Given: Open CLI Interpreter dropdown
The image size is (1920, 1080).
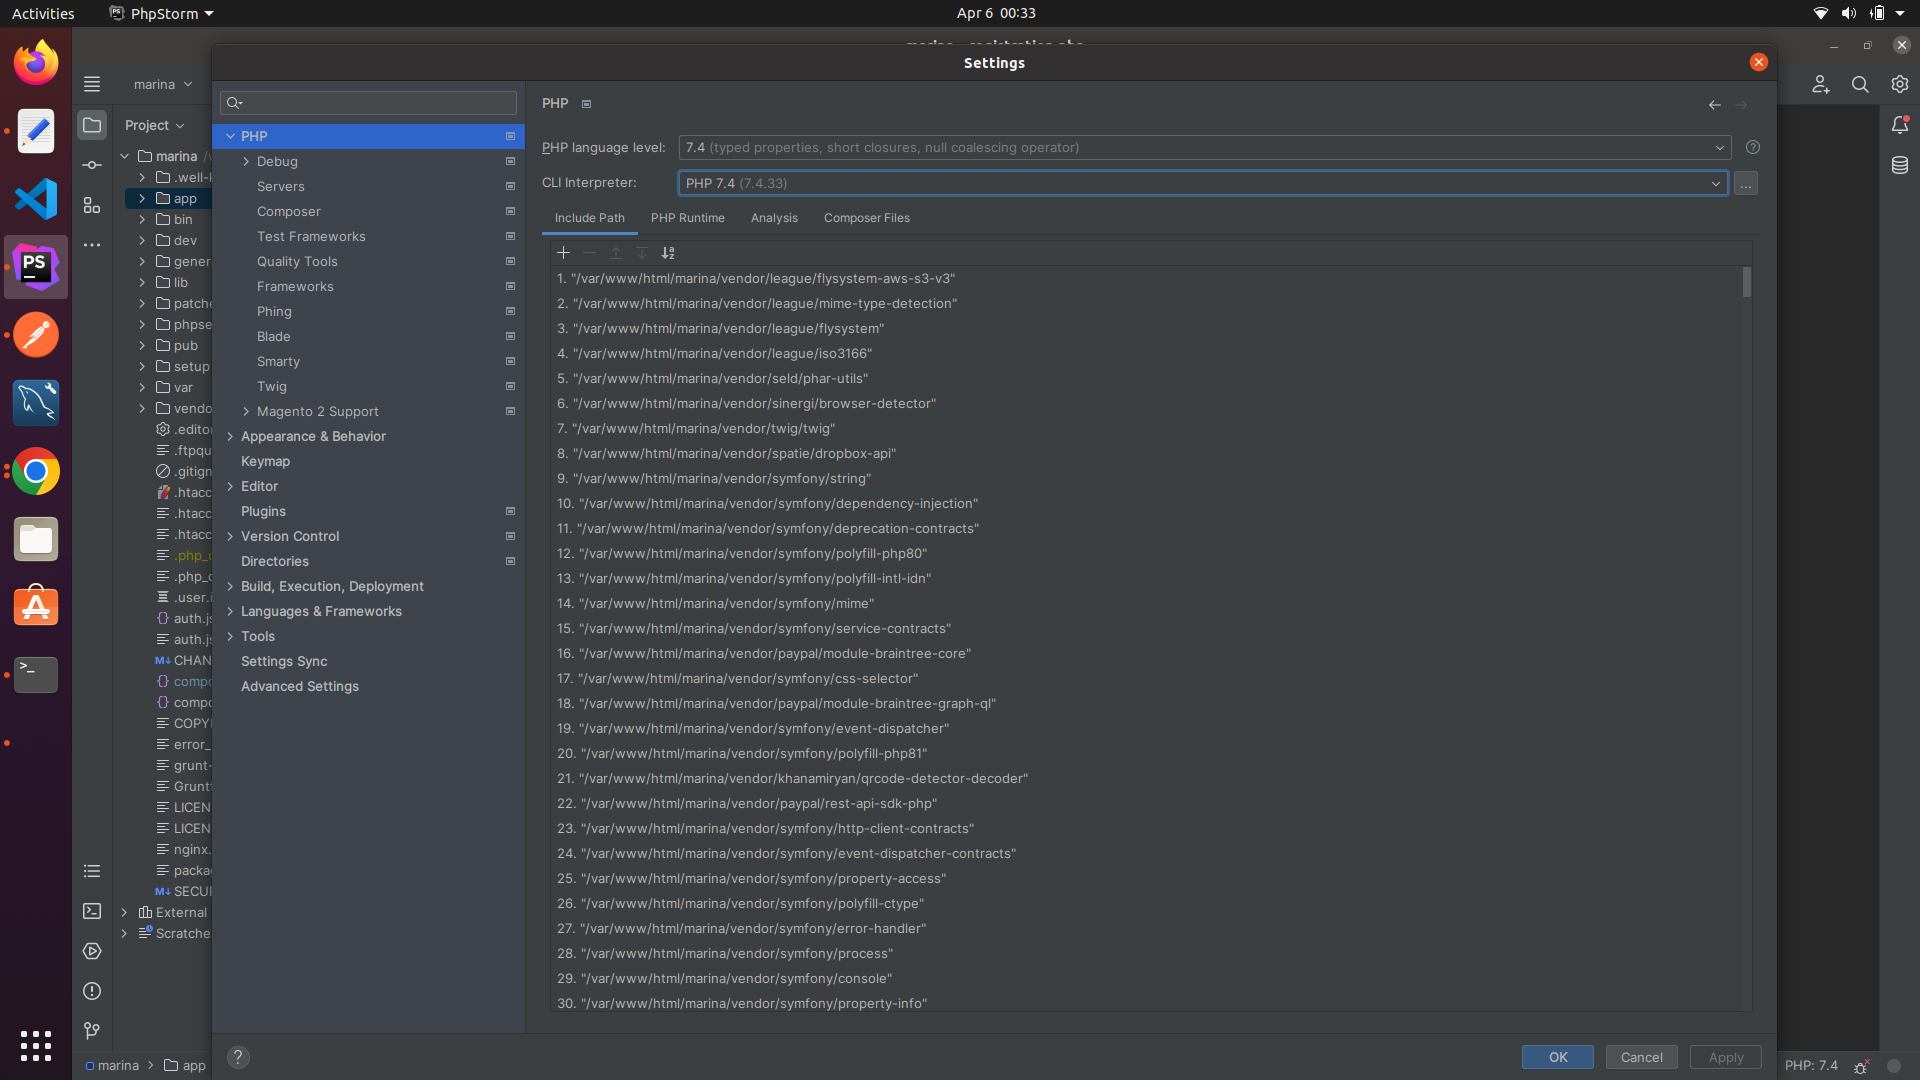Looking at the screenshot, I should tap(1203, 184).
